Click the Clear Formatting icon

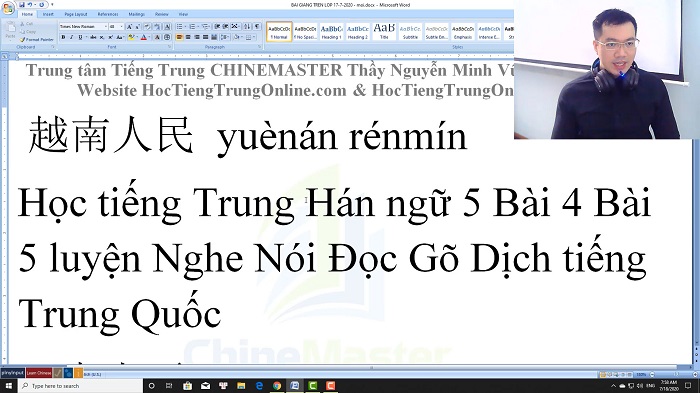(x=147, y=27)
